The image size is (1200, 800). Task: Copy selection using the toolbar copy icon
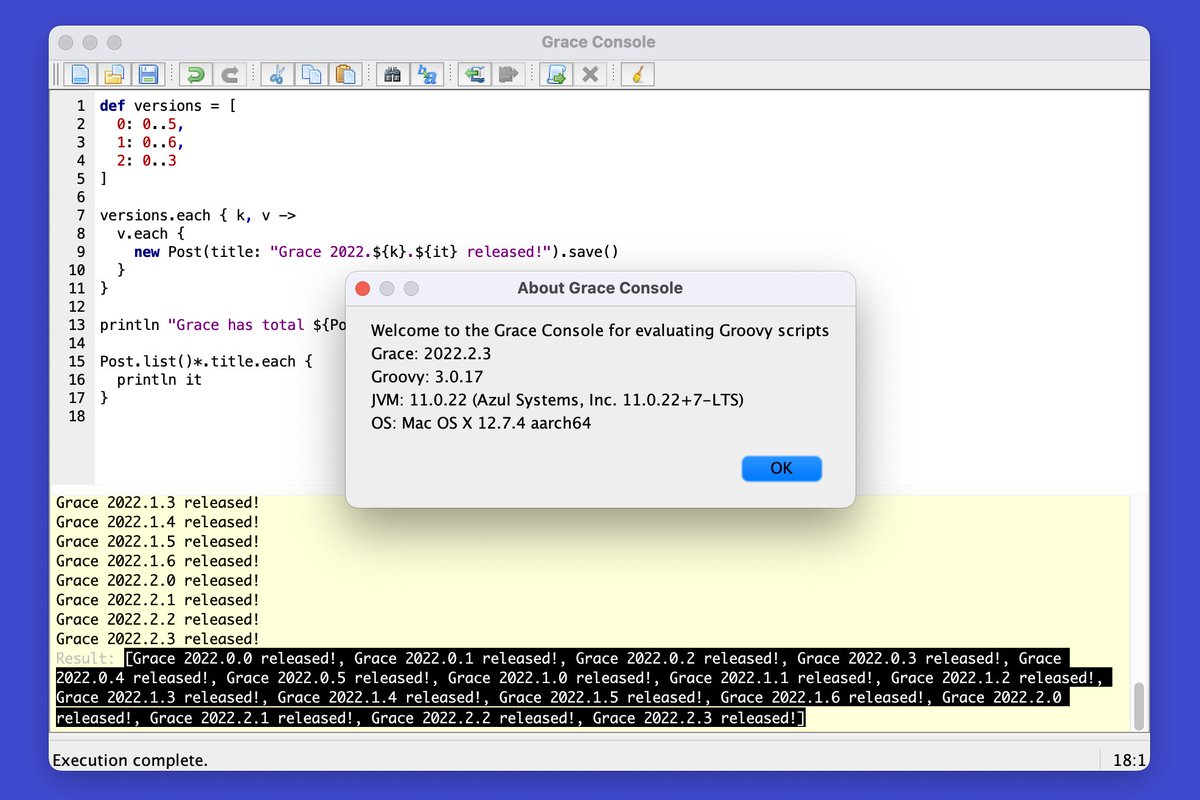tap(312, 73)
